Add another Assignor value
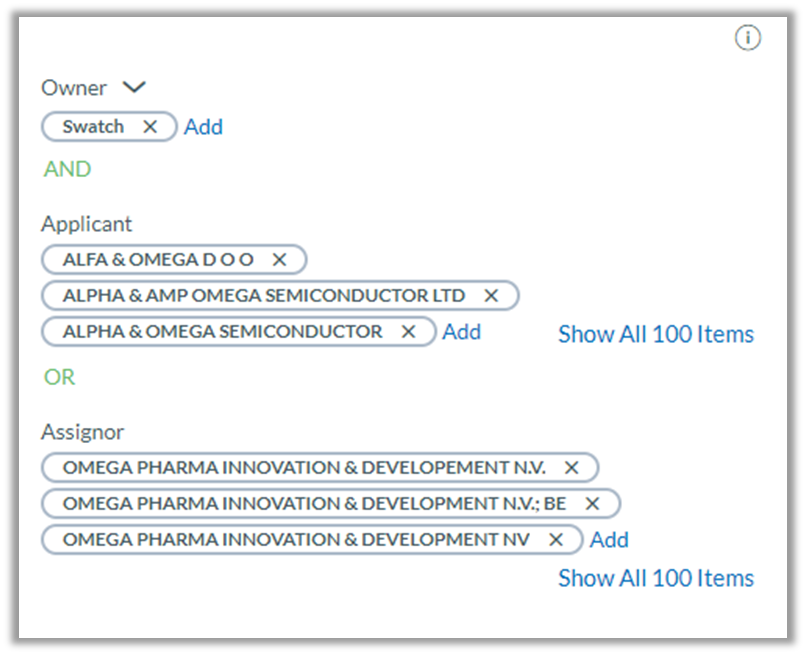The height and width of the screenshot is (655, 806). 609,540
